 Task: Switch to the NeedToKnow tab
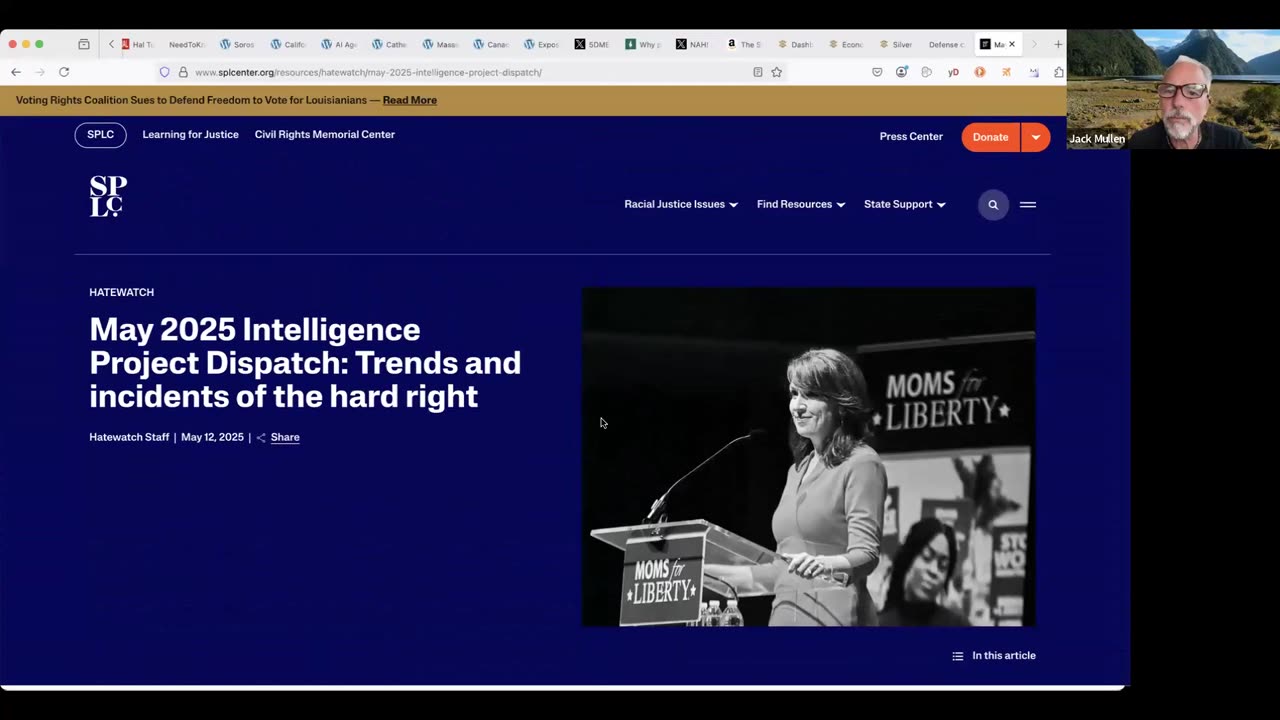click(186, 44)
